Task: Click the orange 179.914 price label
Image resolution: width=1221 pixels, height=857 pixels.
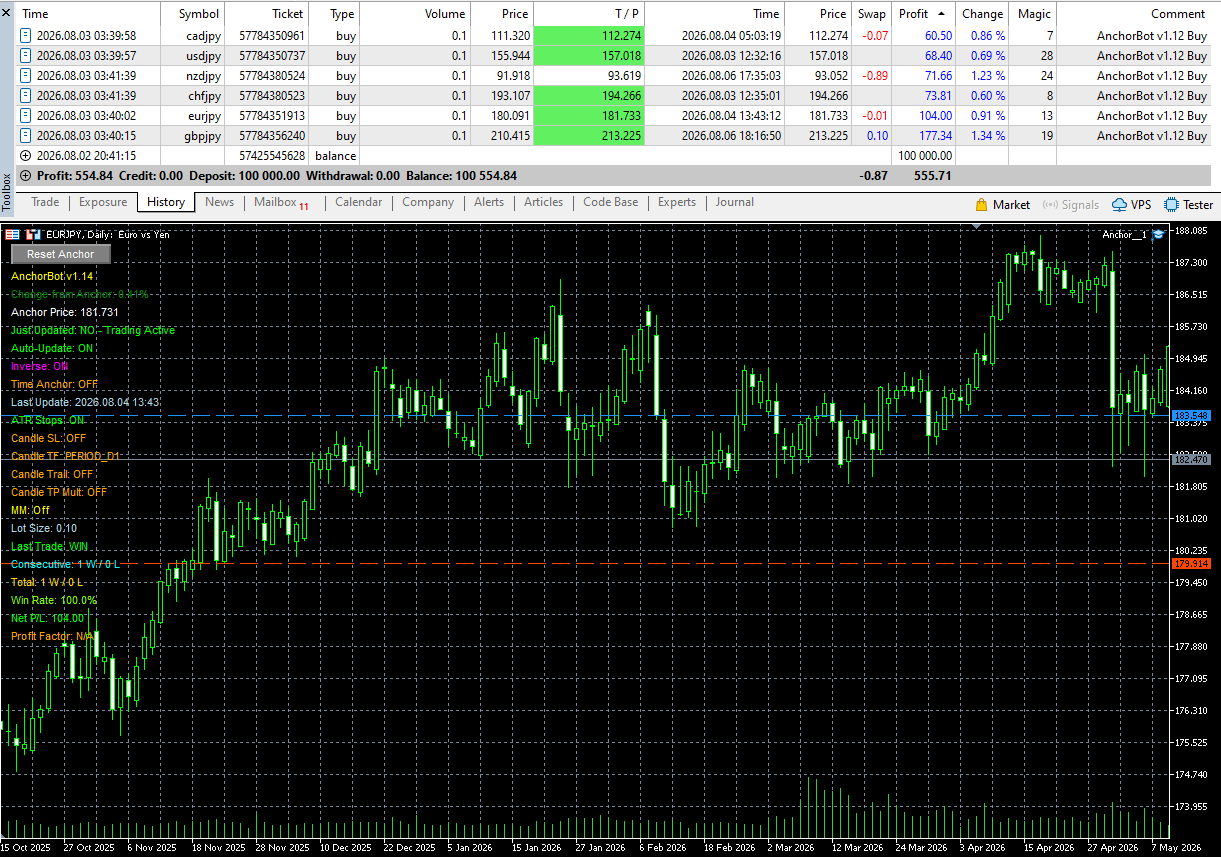Action: (1191, 564)
